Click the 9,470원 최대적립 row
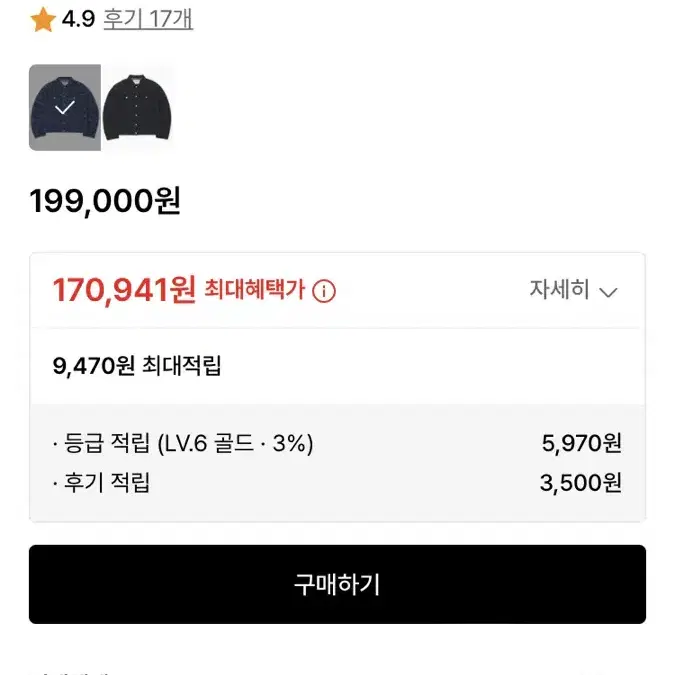 (338, 366)
